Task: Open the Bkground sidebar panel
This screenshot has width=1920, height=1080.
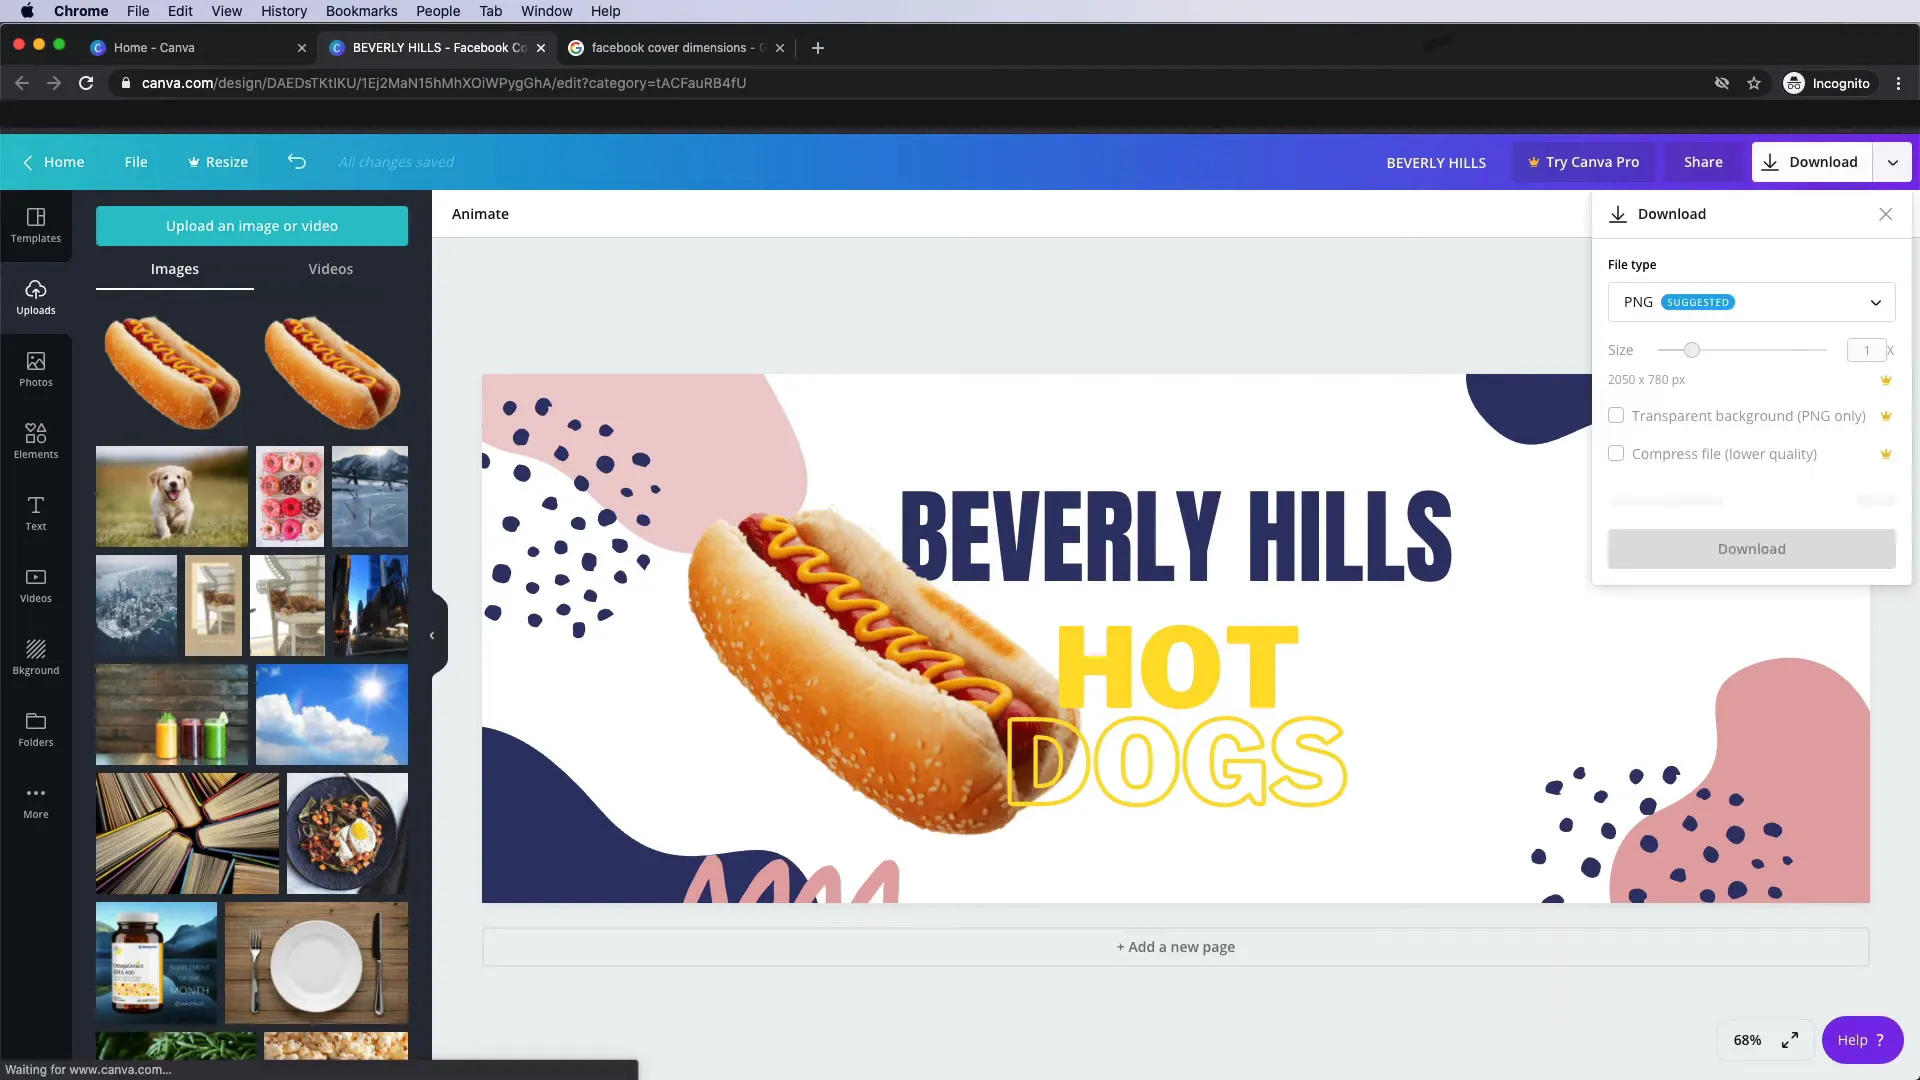Action: coord(36,658)
